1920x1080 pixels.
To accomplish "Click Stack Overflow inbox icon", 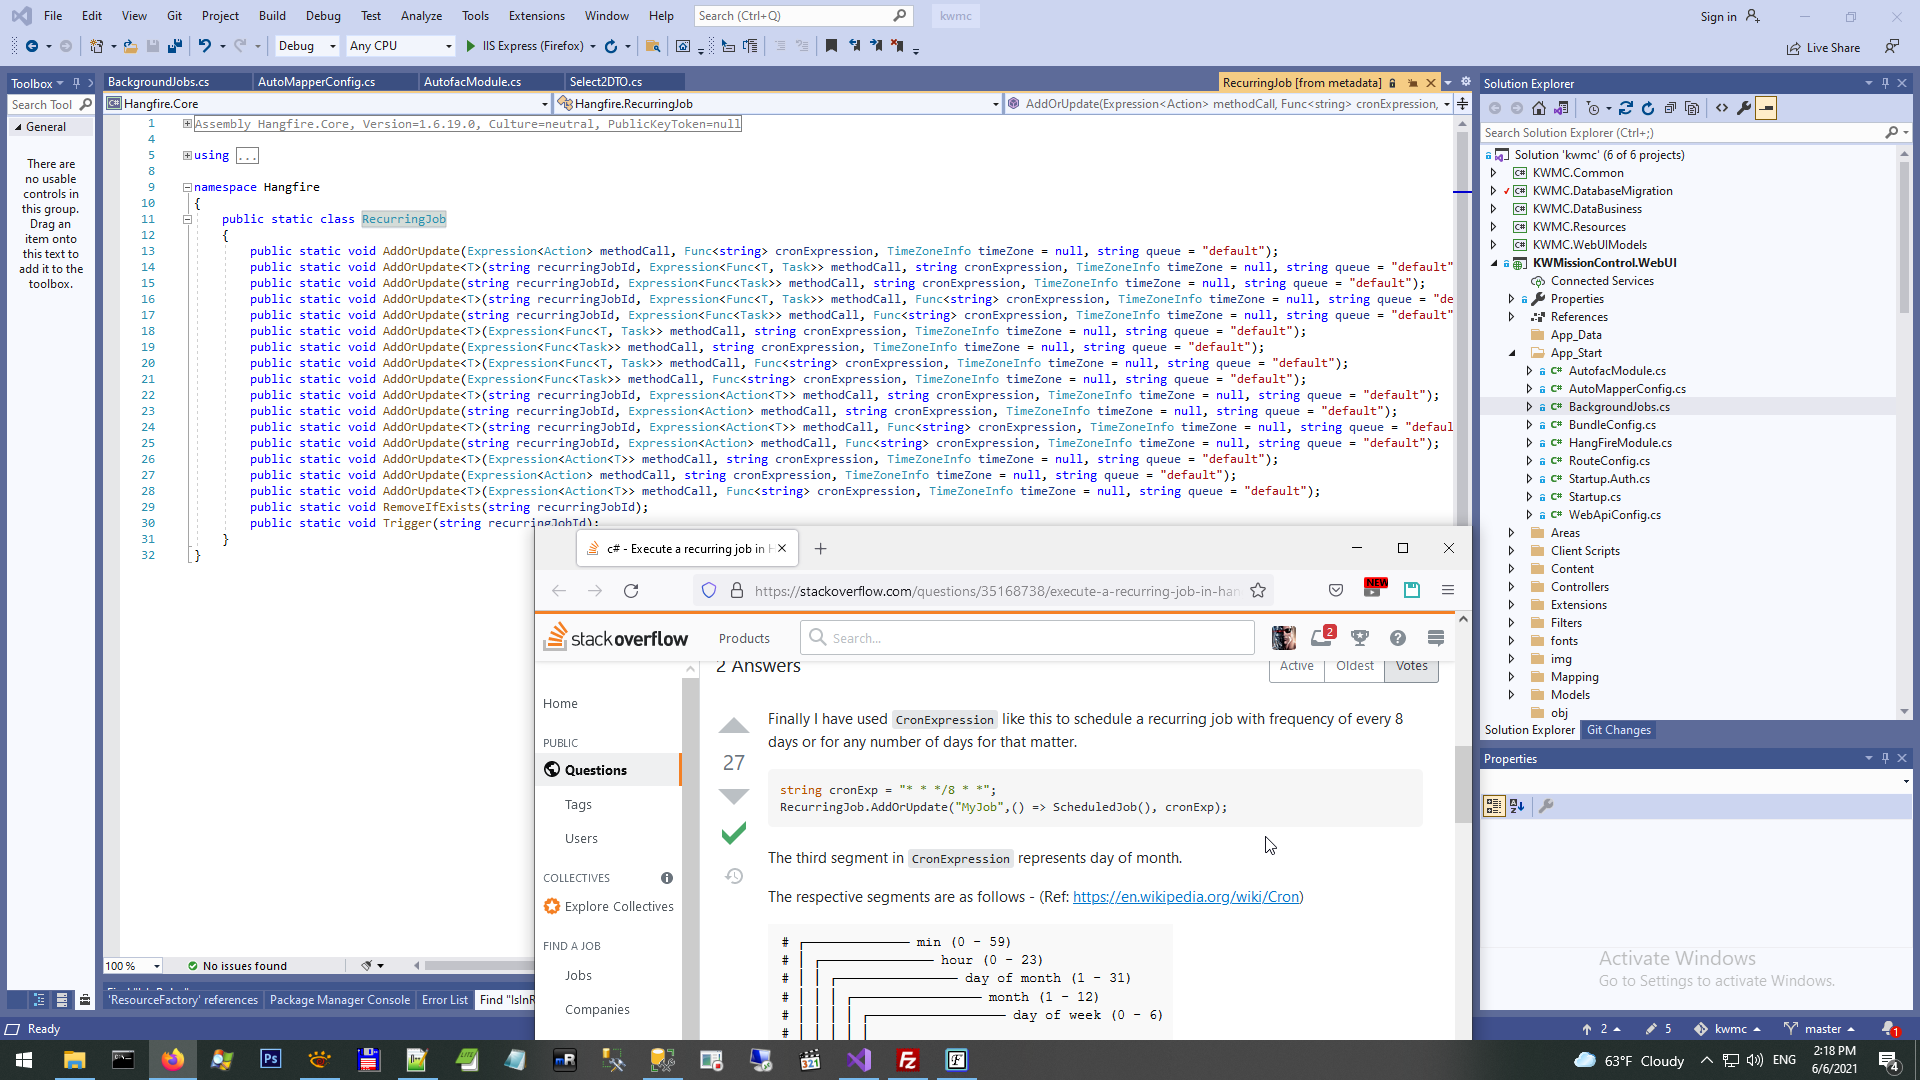I will pos(1321,638).
